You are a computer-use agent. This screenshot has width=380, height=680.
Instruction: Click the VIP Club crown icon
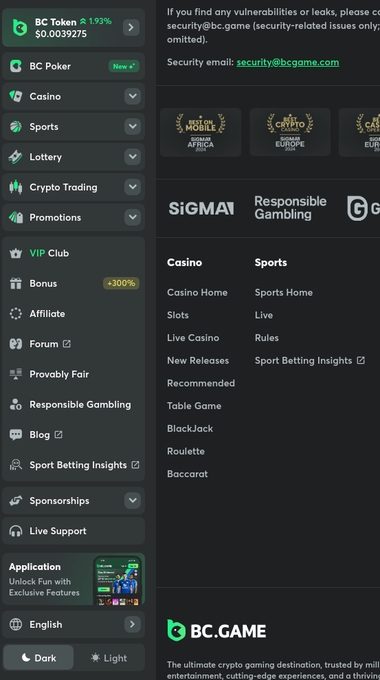pyautogui.click(x=16, y=253)
